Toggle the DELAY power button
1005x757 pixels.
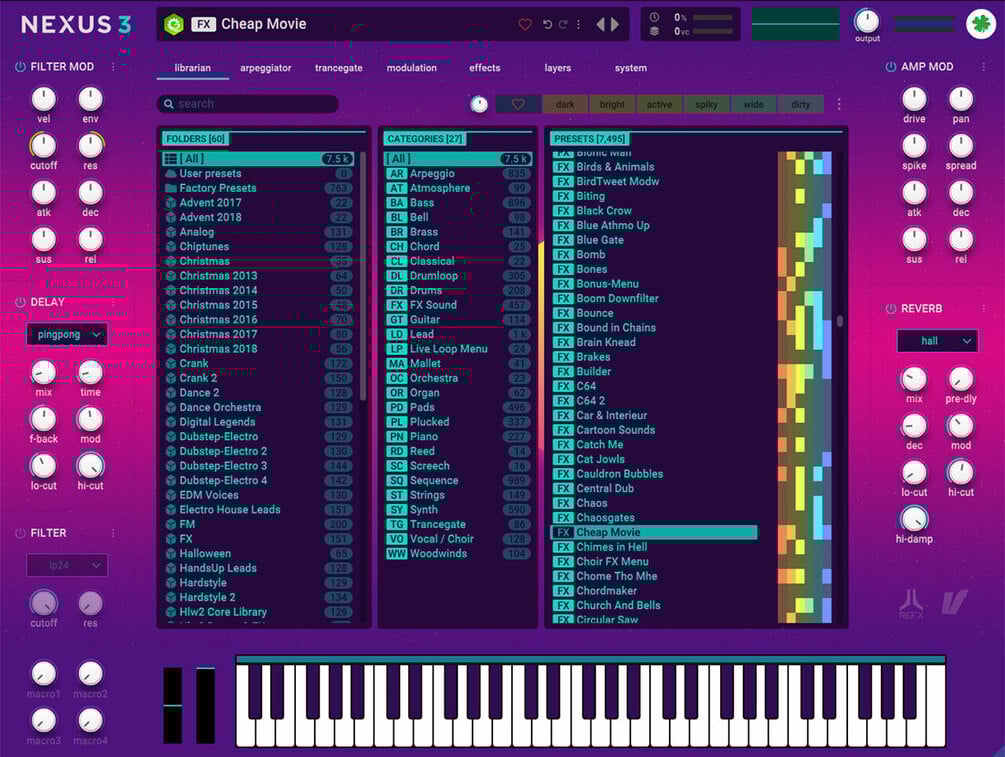click(21, 302)
